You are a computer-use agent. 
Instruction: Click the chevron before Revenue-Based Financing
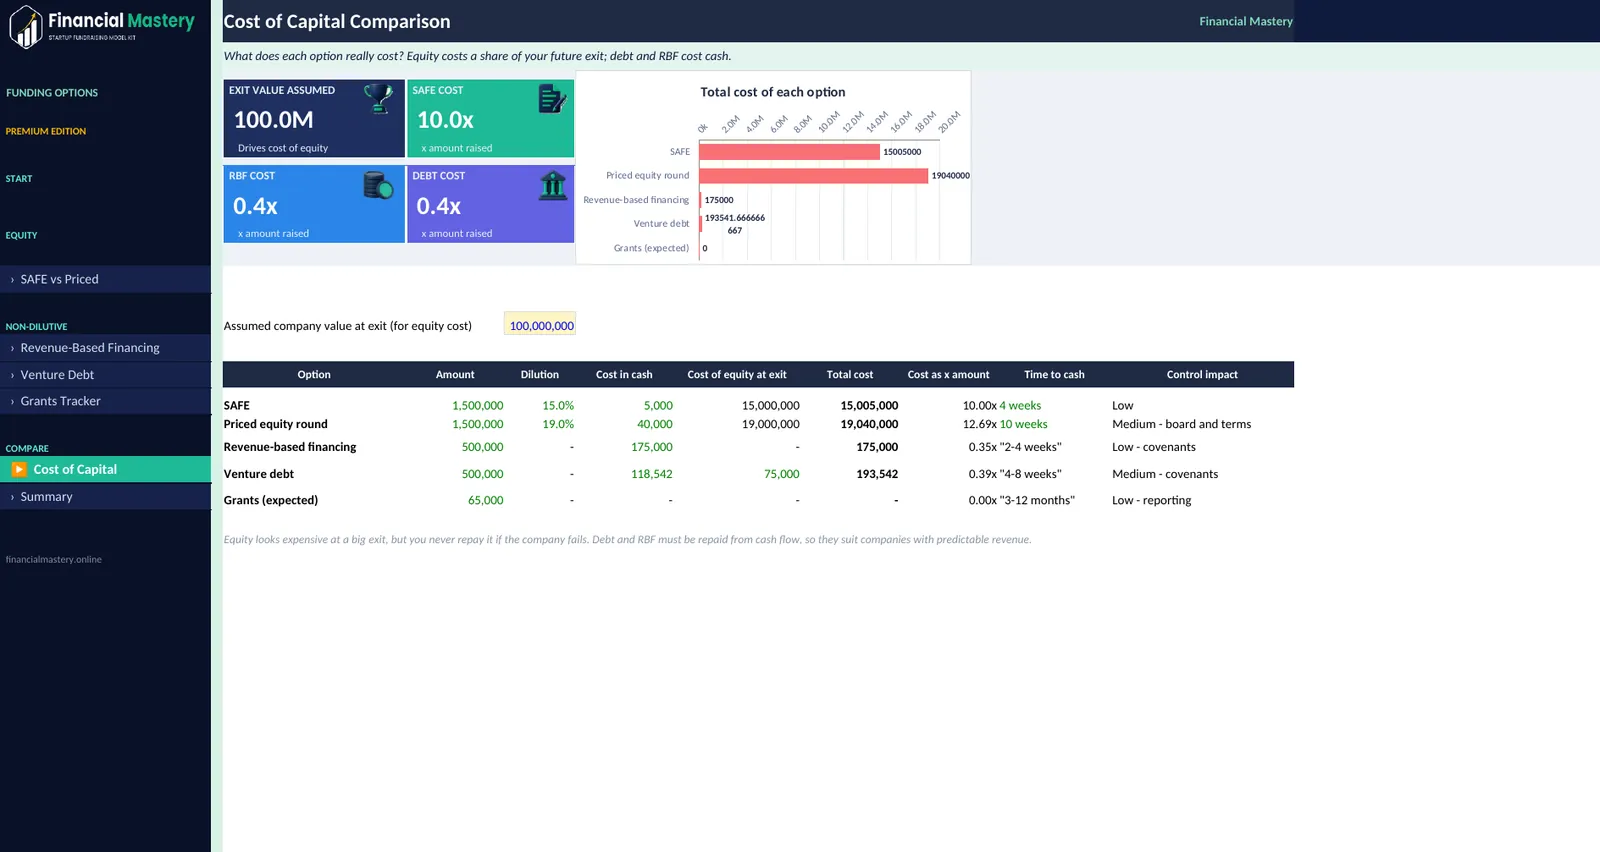click(x=12, y=348)
